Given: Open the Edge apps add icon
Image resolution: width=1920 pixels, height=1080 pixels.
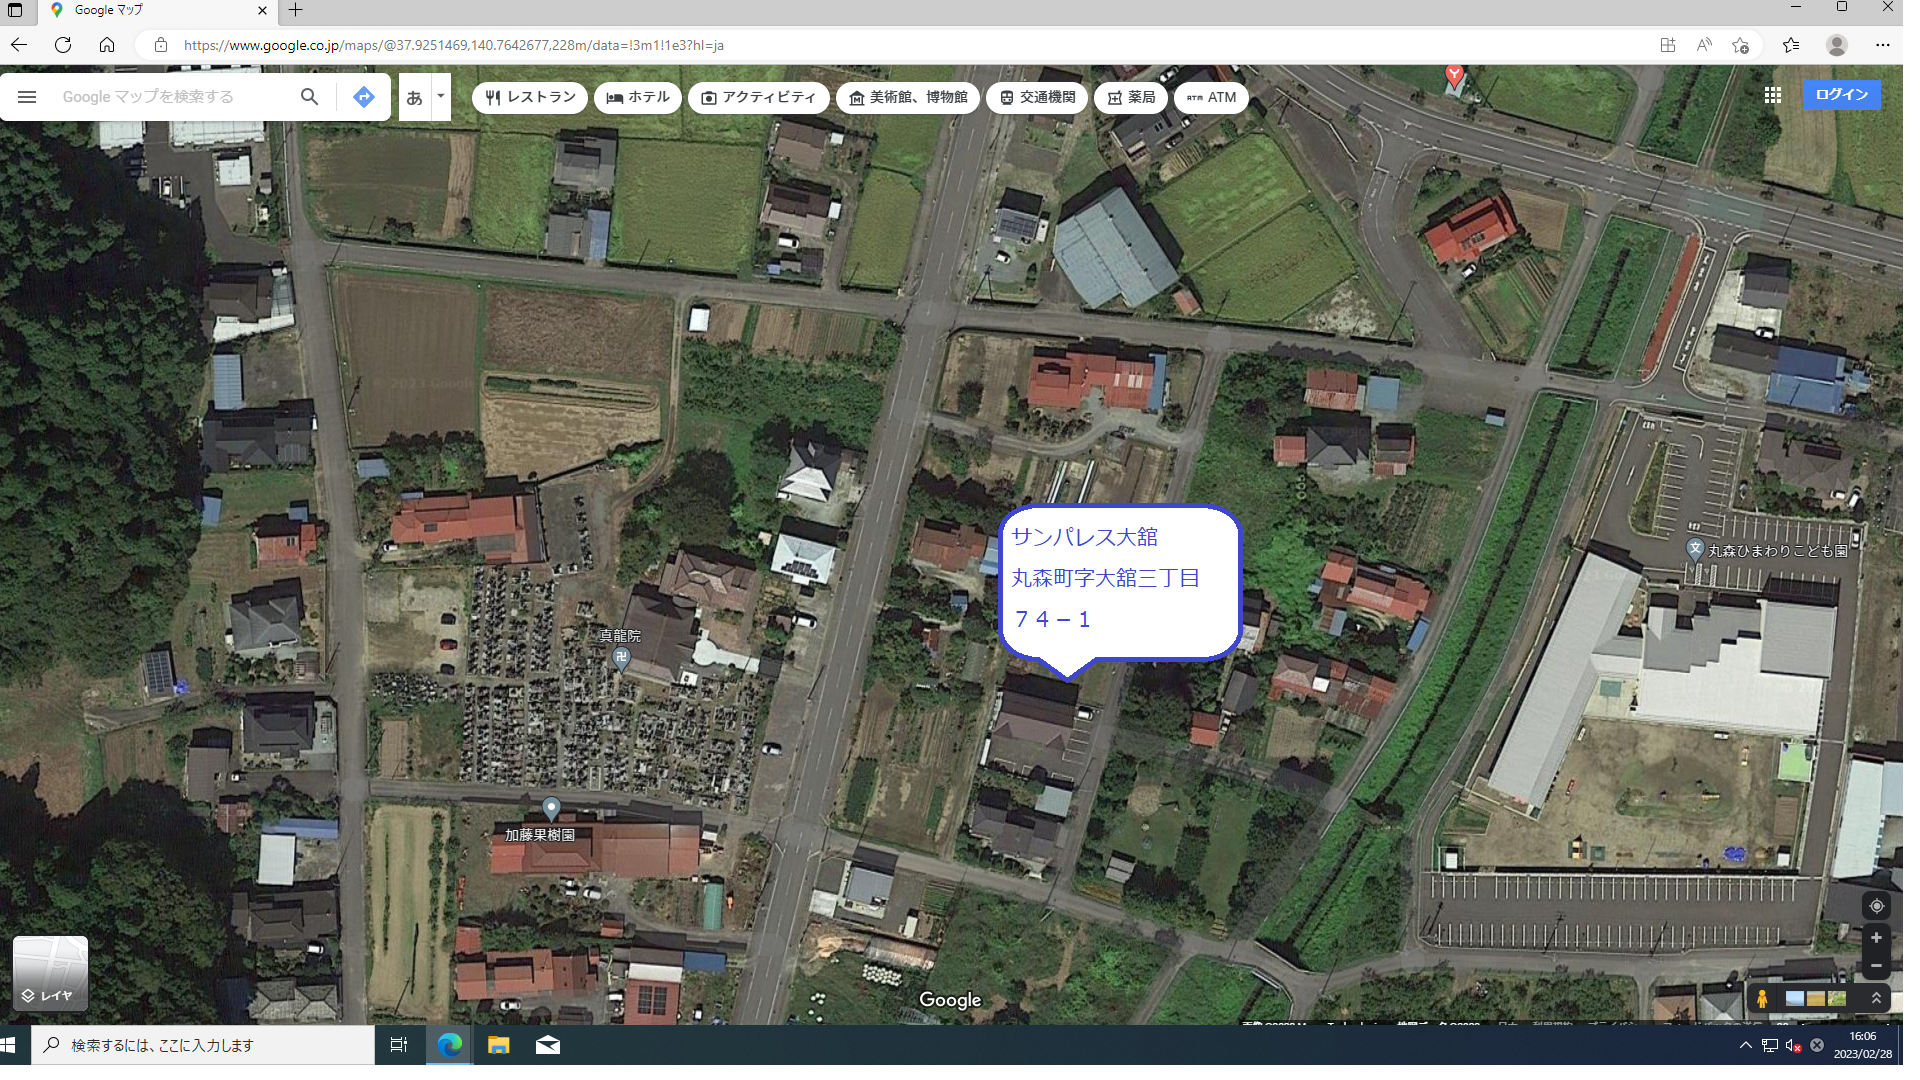Looking at the screenshot, I should coord(1667,45).
